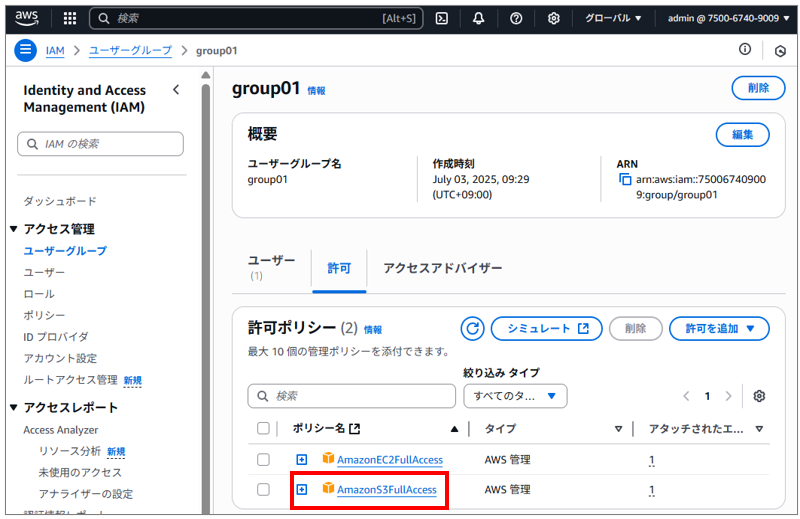Viewport: 800px width, 519px height.
Task: Open the 許可を追加 dropdown button
Action: coord(719,329)
